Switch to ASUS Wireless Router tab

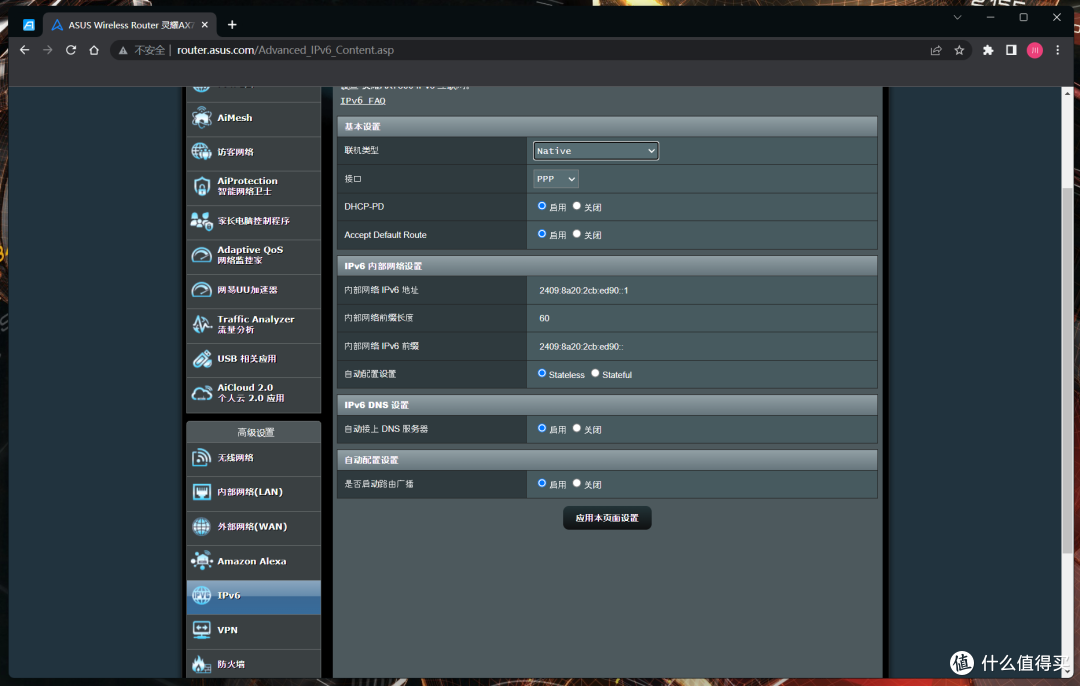129,25
